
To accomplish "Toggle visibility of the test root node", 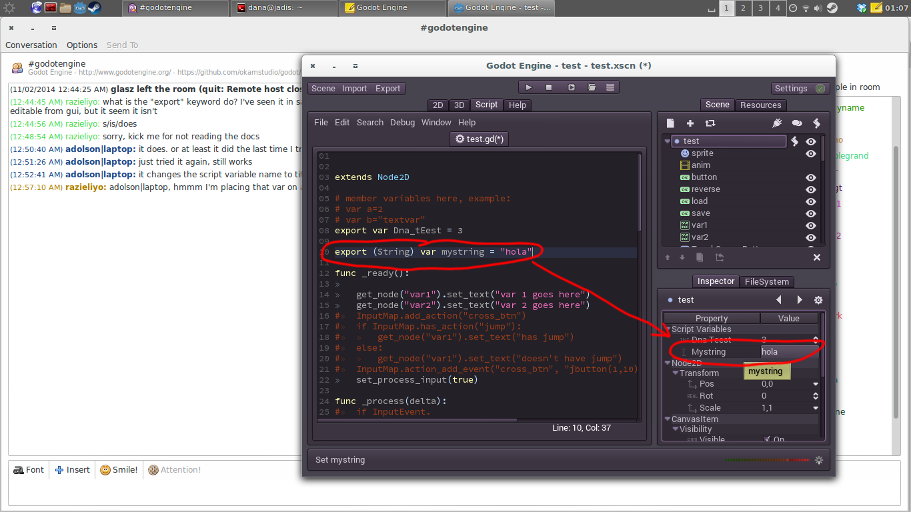I will [811, 141].
